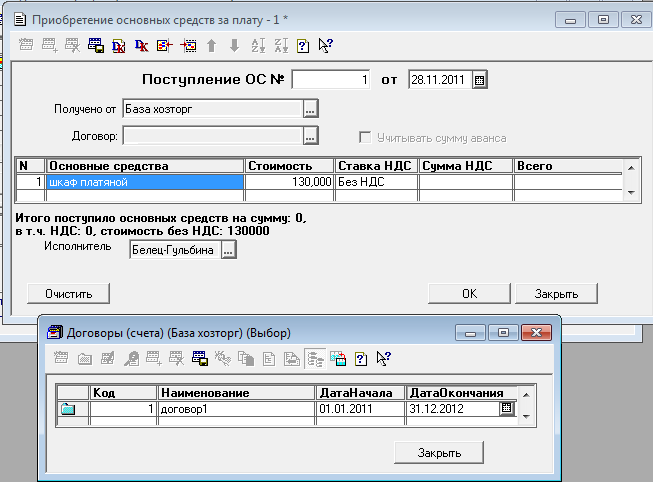This screenshot has height=482, width=653.
Task: Click the OK button
Action: click(469, 294)
